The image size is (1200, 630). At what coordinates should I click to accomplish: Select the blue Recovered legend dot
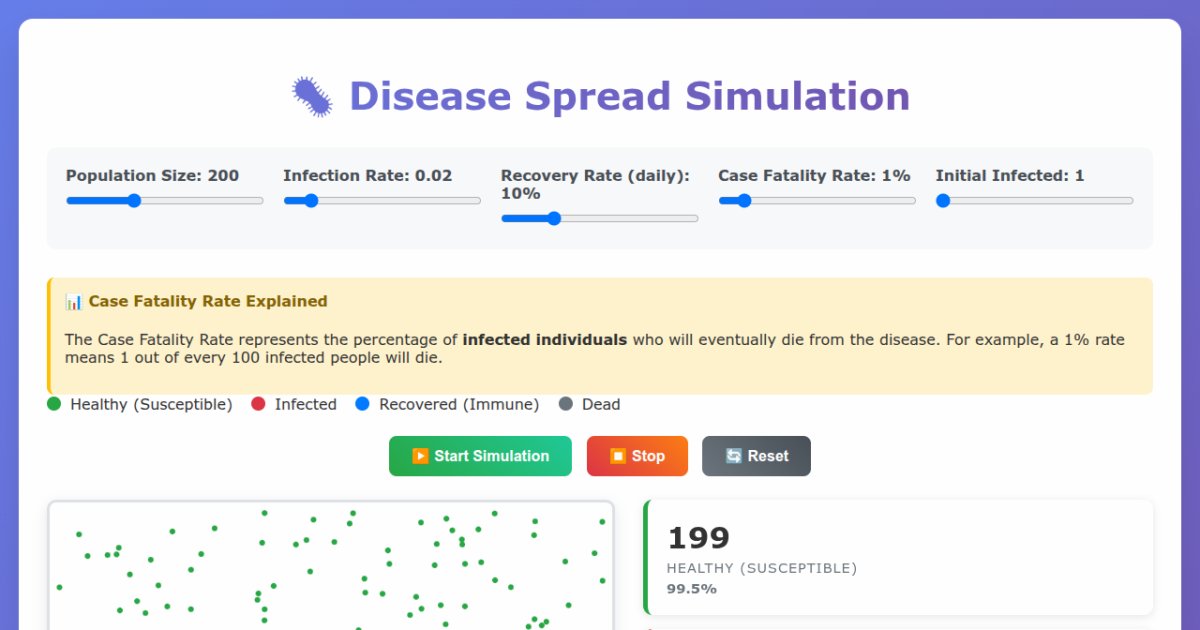[x=362, y=404]
